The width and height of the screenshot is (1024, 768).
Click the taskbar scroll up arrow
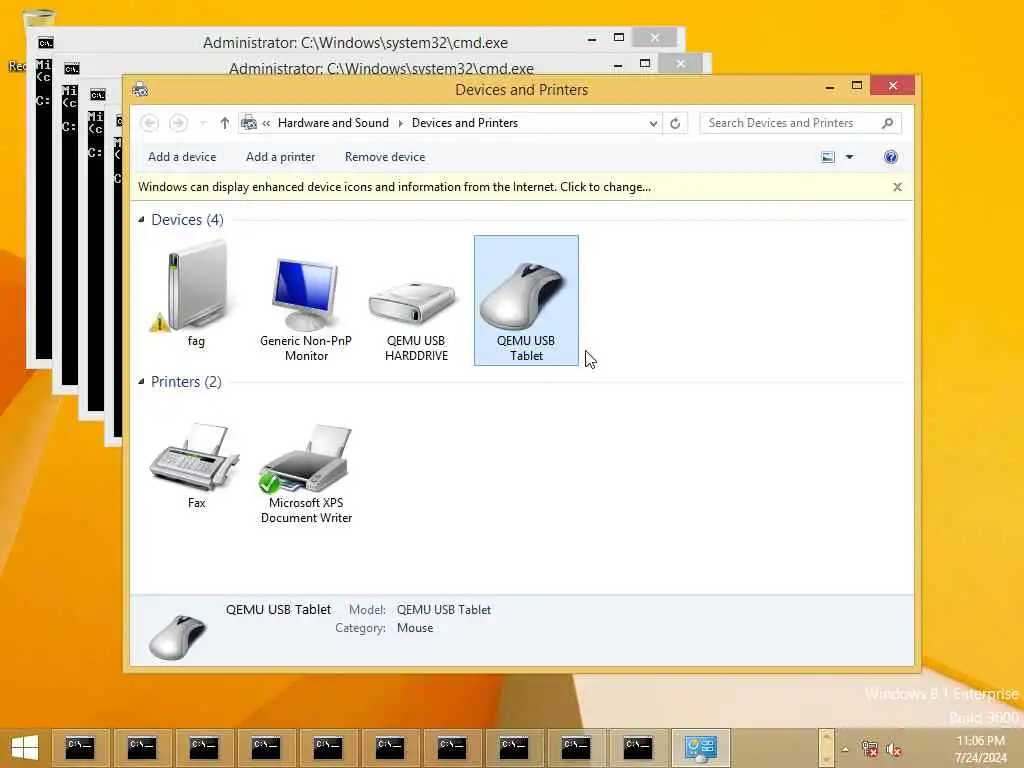click(826, 738)
